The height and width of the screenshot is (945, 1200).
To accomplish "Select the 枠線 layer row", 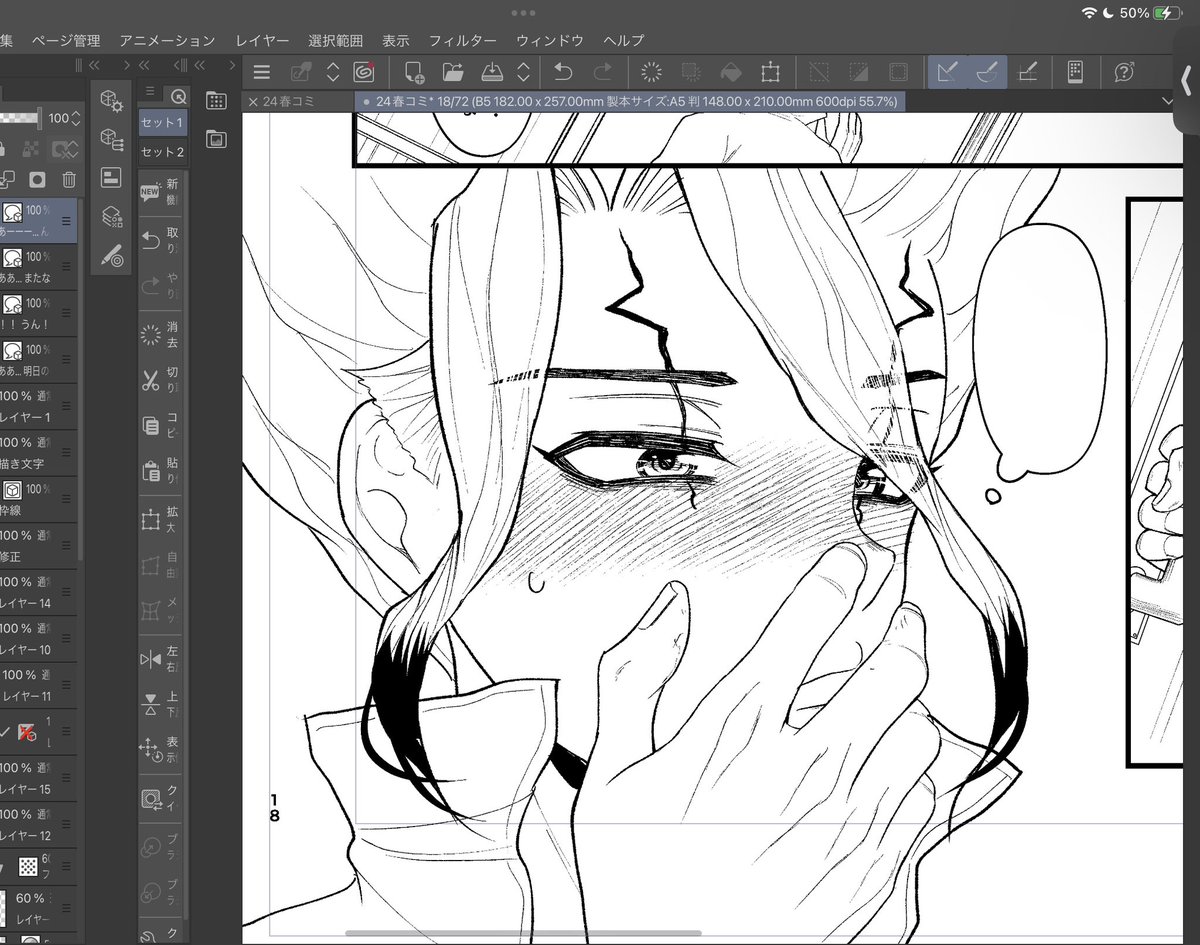I will pos(40,500).
